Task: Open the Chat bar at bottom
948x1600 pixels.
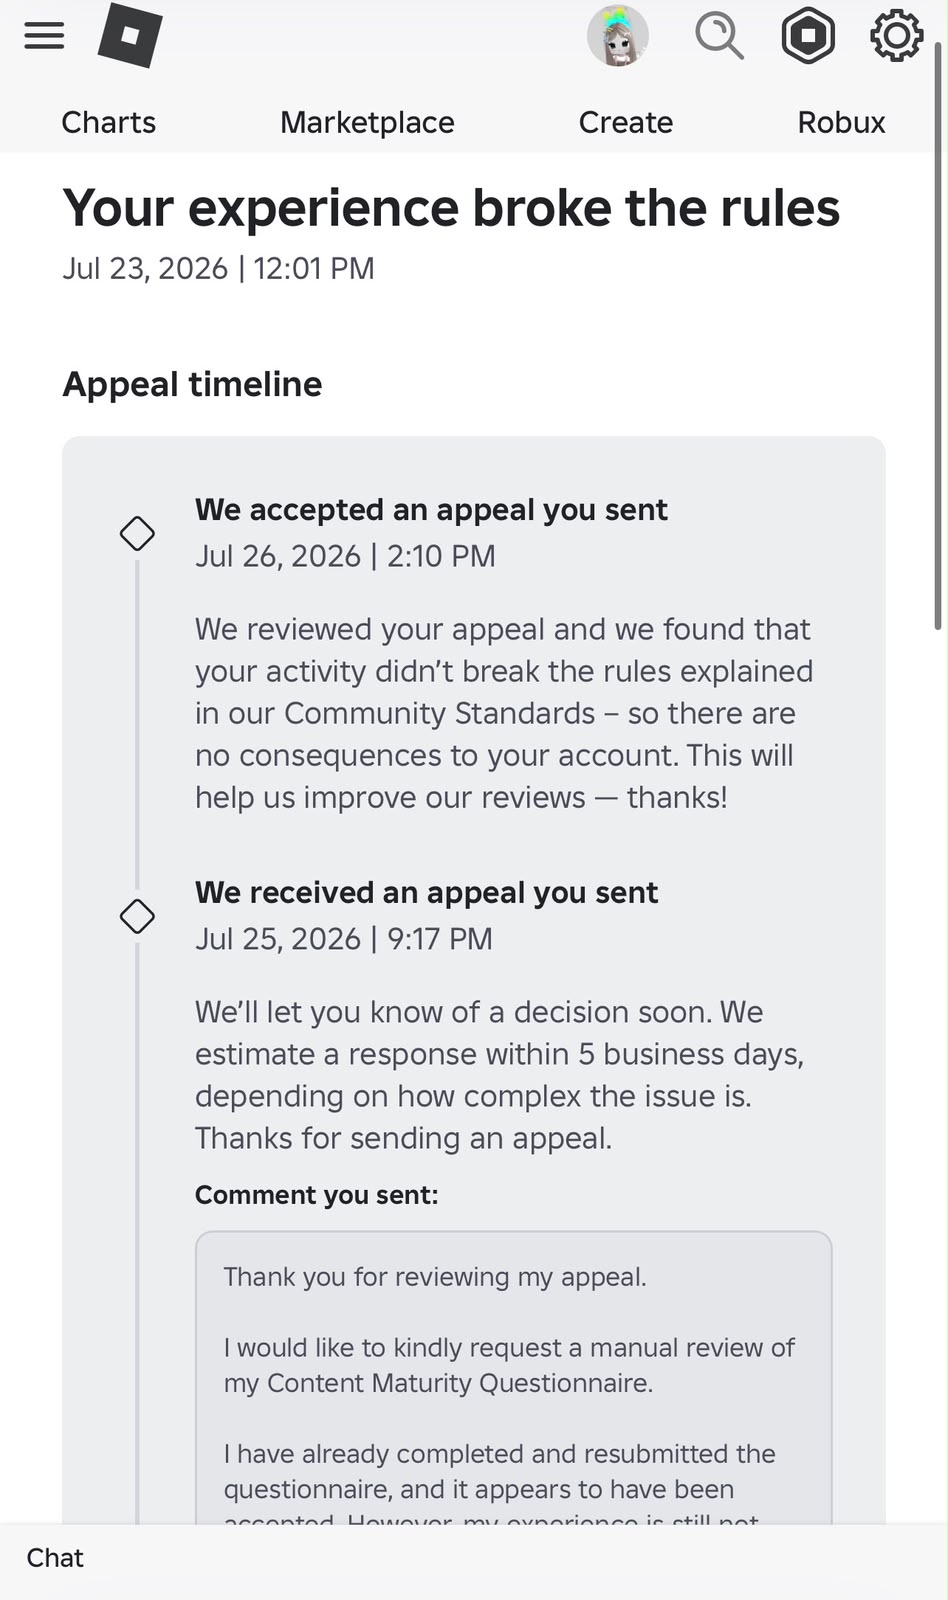Action: (474, 1558)
